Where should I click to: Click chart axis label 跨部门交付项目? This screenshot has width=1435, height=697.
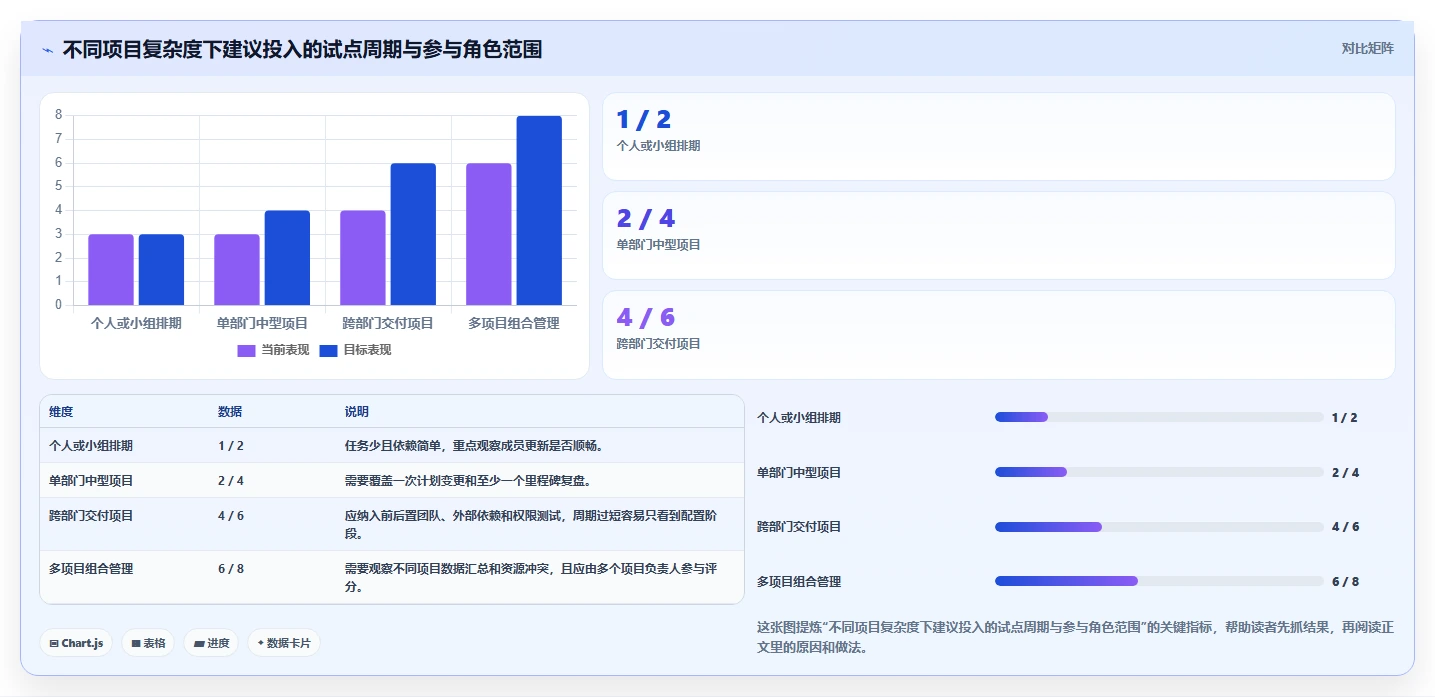click(x=388, y=323)
